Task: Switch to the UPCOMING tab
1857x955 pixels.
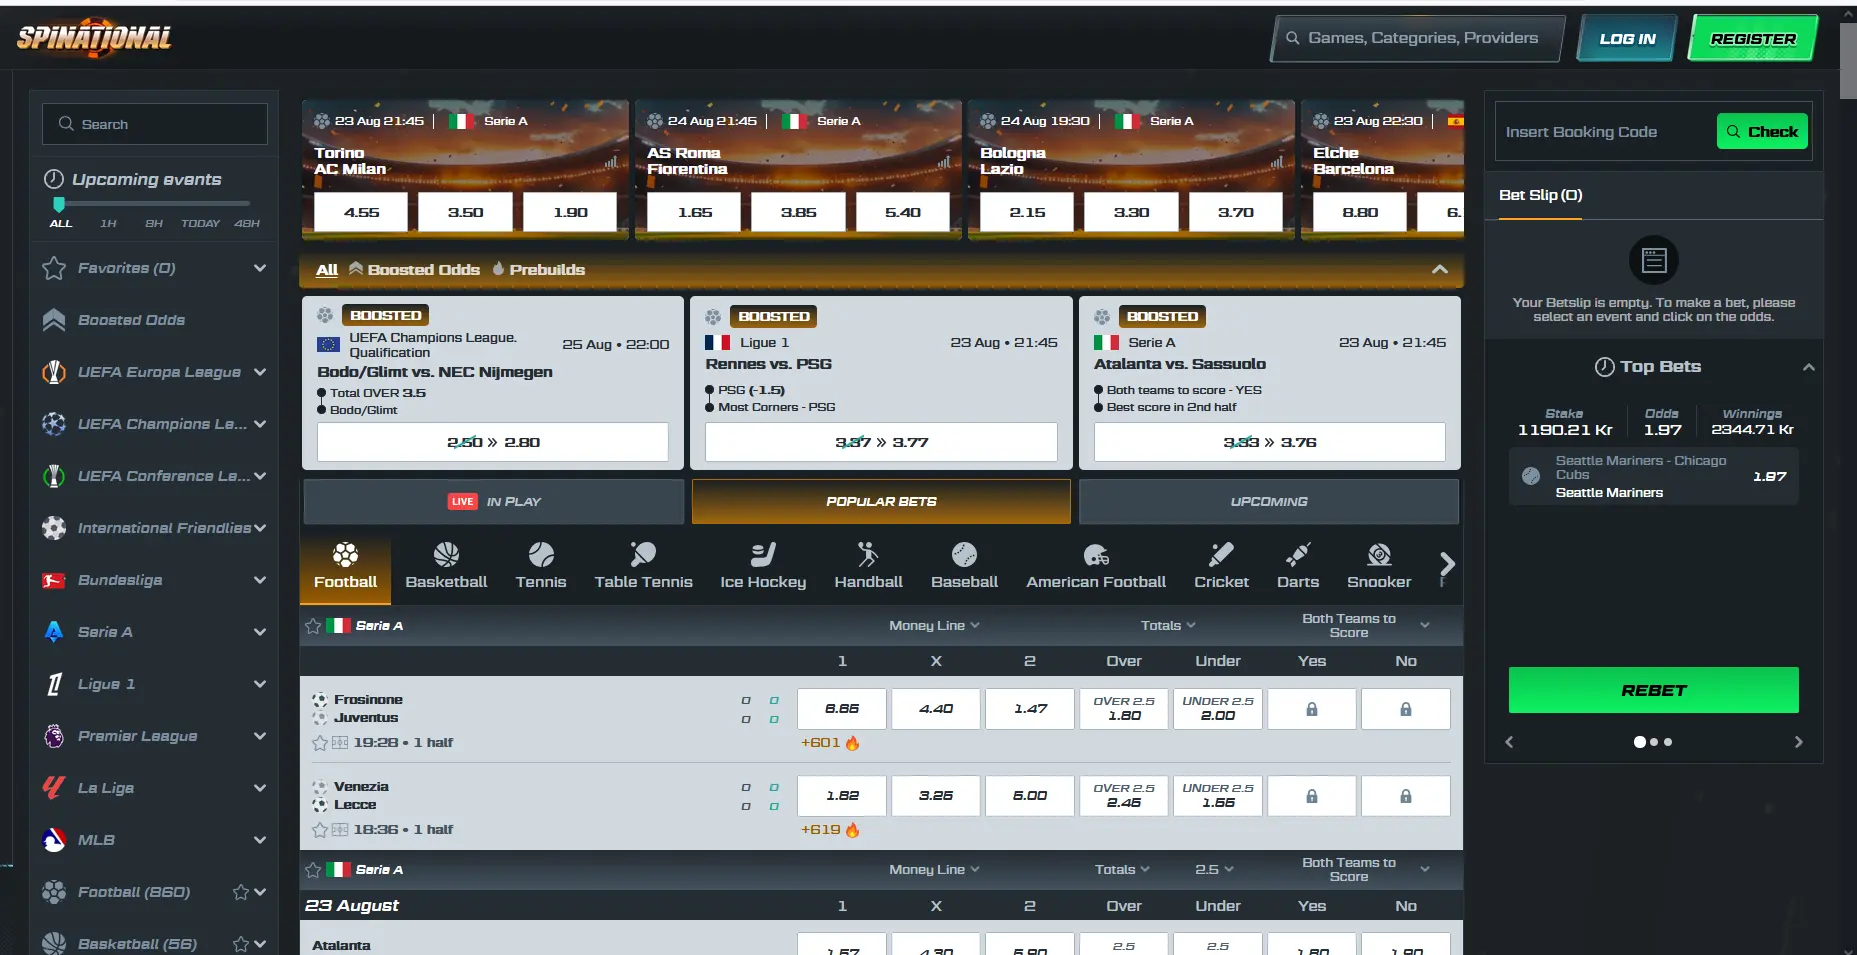Action: pos(1269,502)
